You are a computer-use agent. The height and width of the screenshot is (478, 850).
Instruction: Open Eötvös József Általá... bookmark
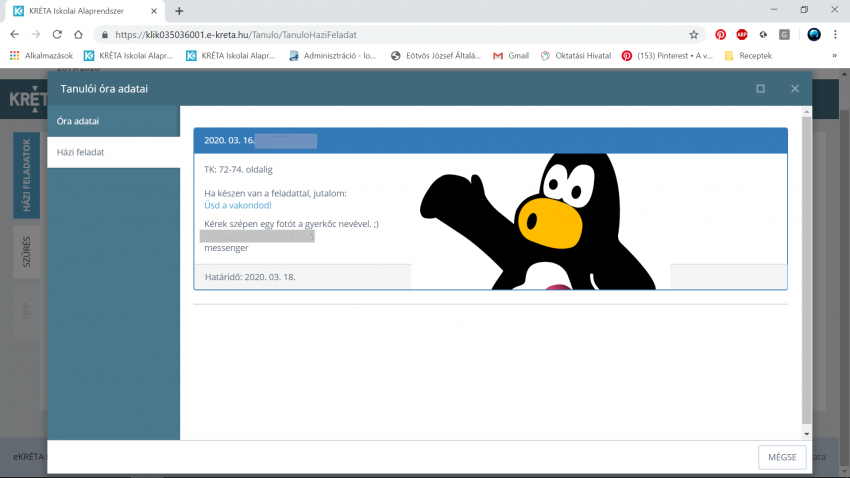click(436, 56)
